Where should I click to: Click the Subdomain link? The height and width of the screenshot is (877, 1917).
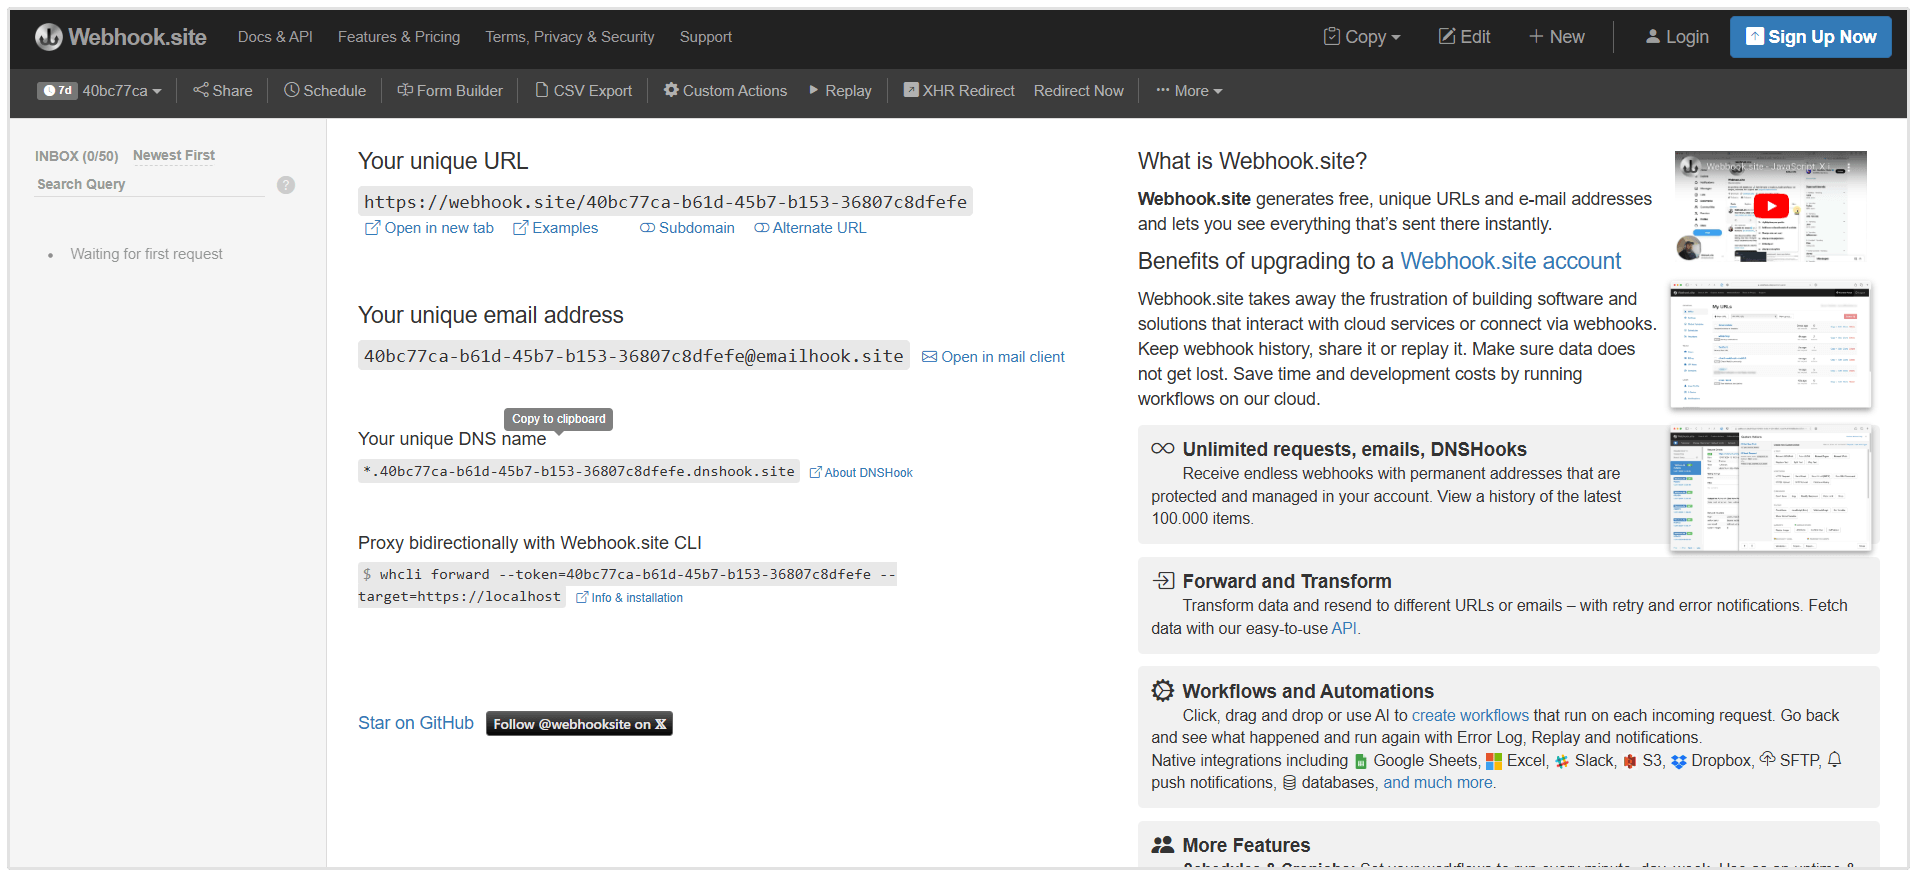point(687,228)
